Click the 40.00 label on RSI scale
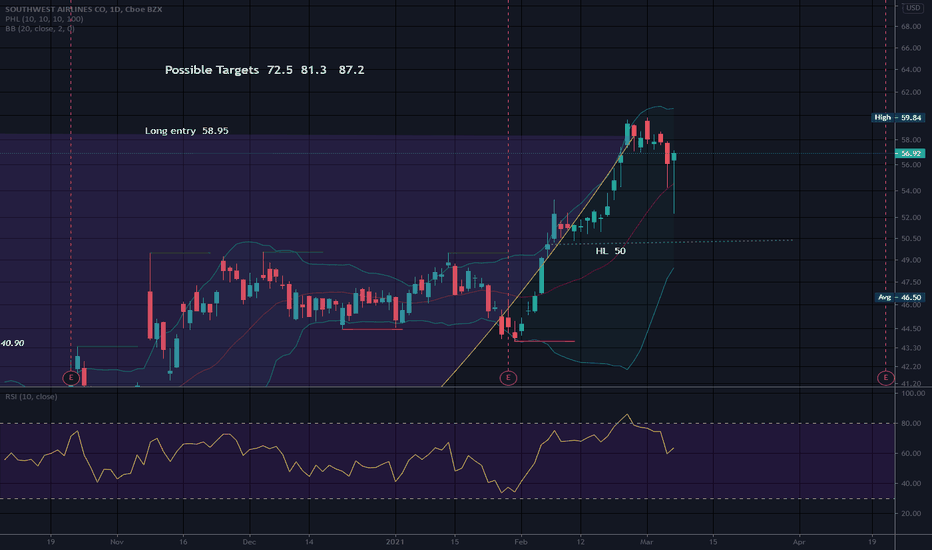 coord(911,484)
